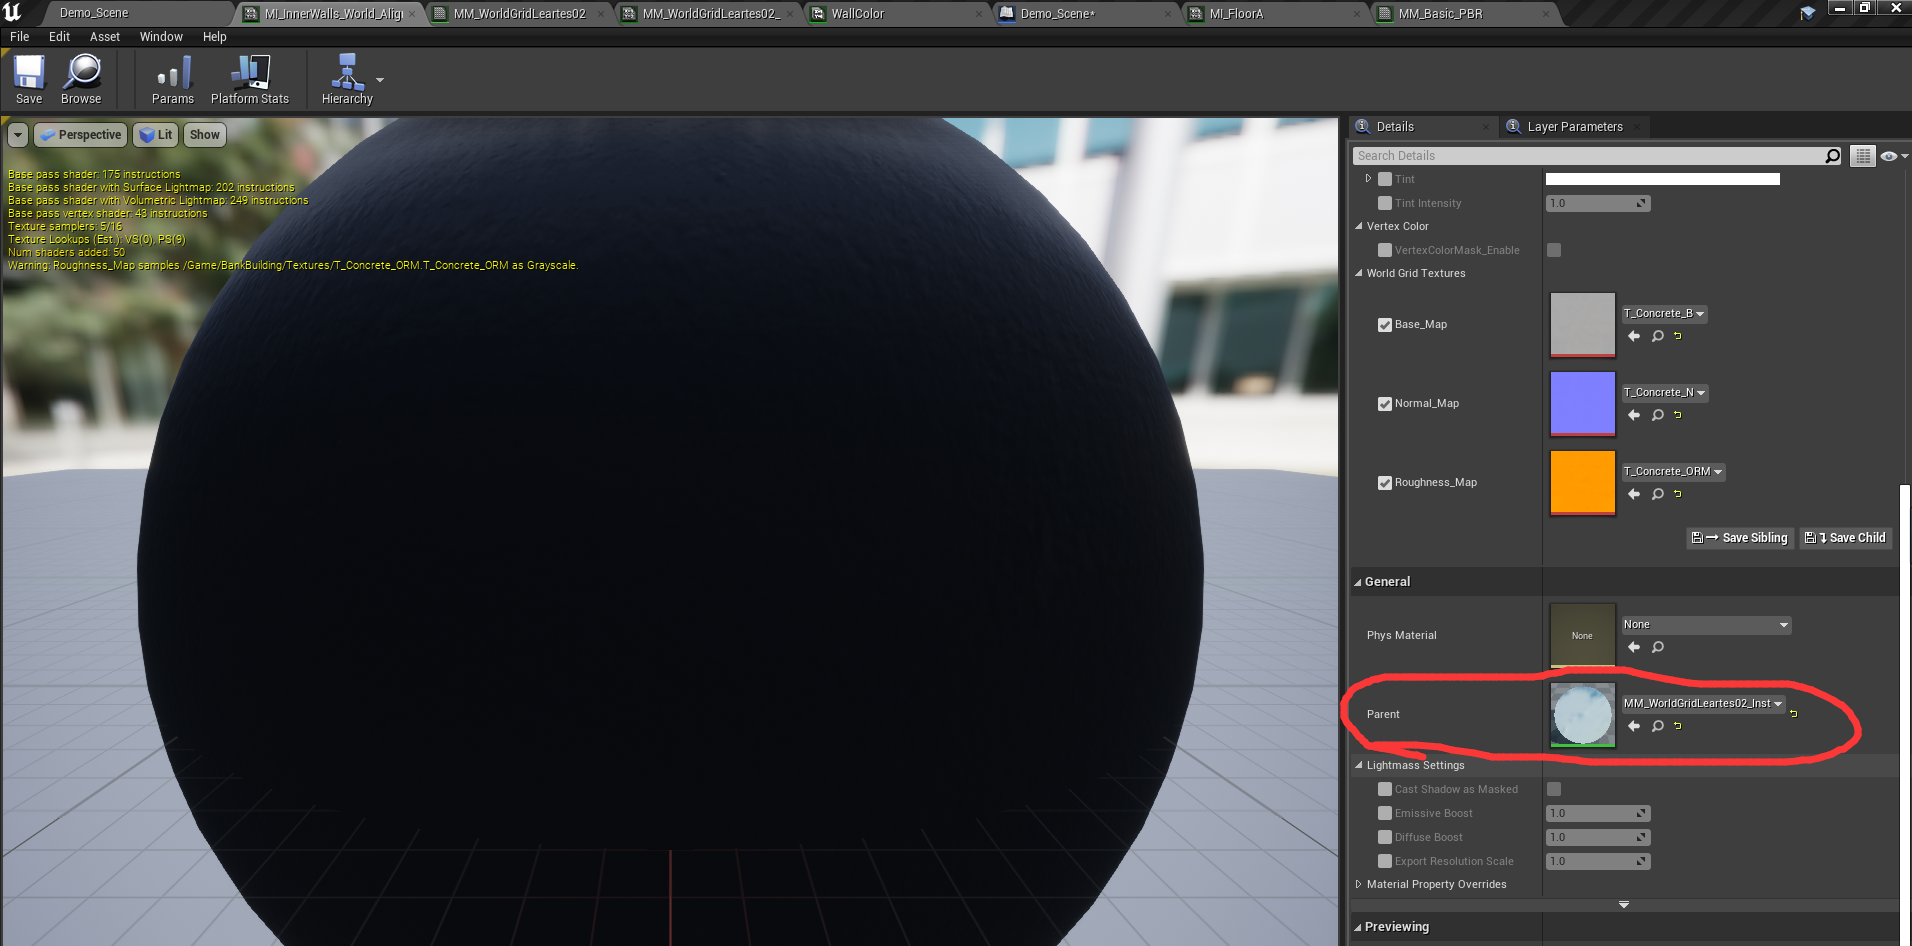Browse to T_Concrete_ORM texture with magnifier

click(1657, 494)
